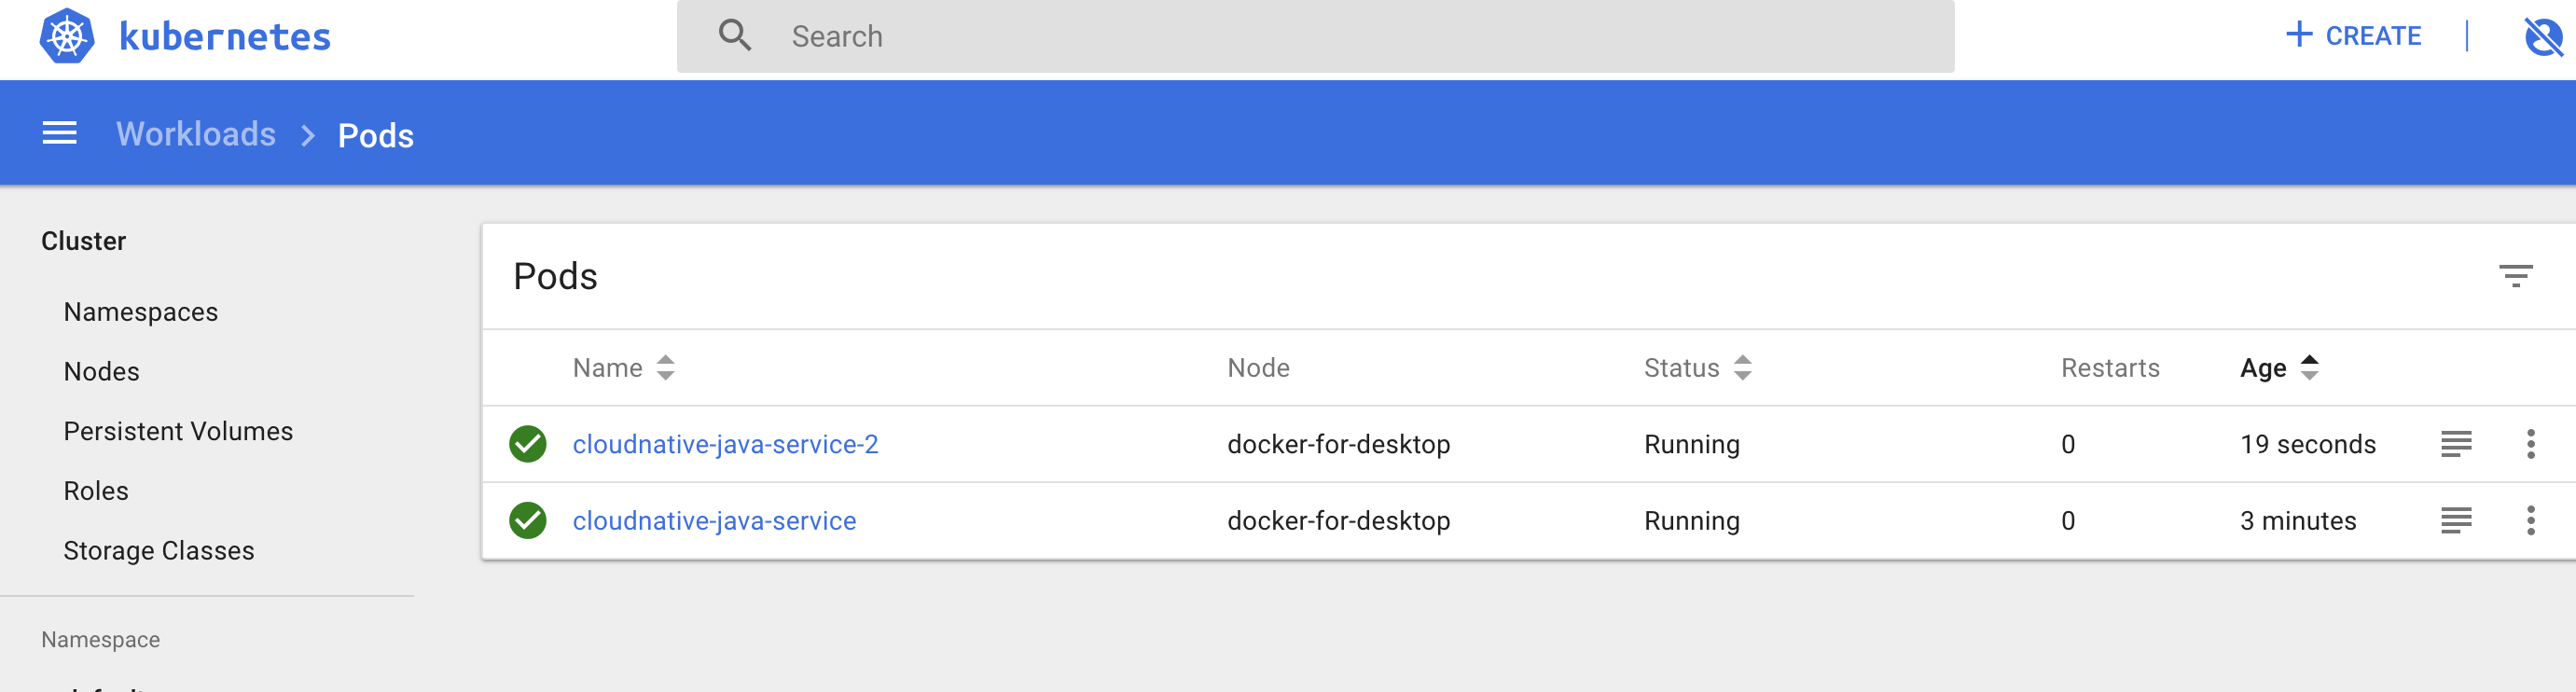Open cloudnative-java-service-2 pod link
Screen dimensions: 2576x692
[726, 444]
